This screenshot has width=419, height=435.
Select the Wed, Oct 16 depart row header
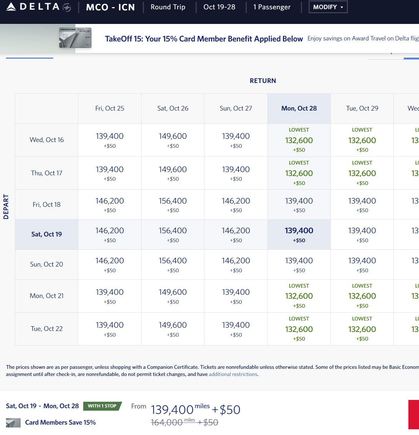click(x=47, y=140)
